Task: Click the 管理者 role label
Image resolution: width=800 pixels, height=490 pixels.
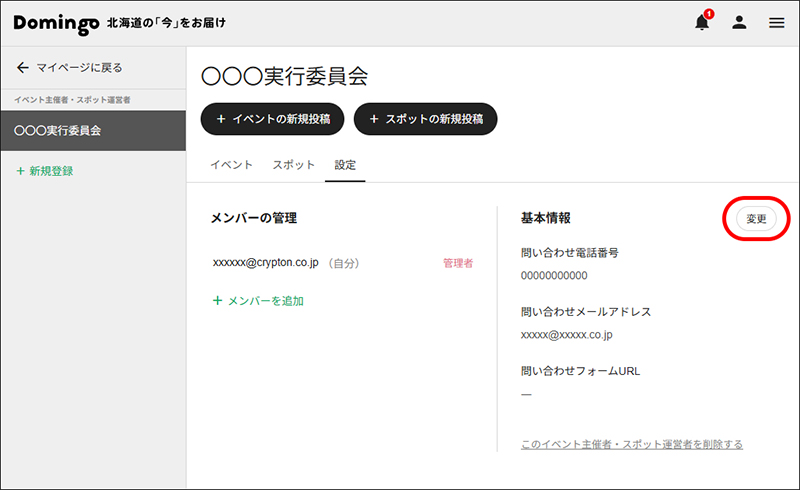Action: 458,263
